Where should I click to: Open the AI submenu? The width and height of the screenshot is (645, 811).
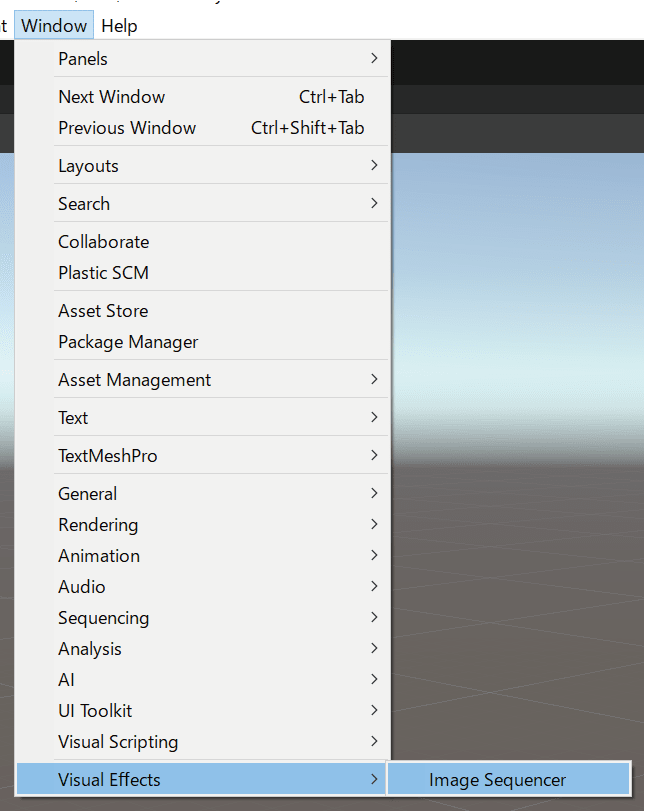point(202,680)
